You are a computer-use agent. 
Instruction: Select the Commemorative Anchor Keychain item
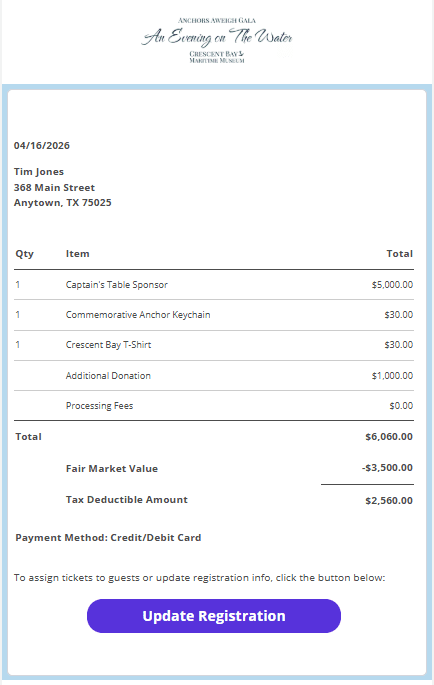(138, 315)
